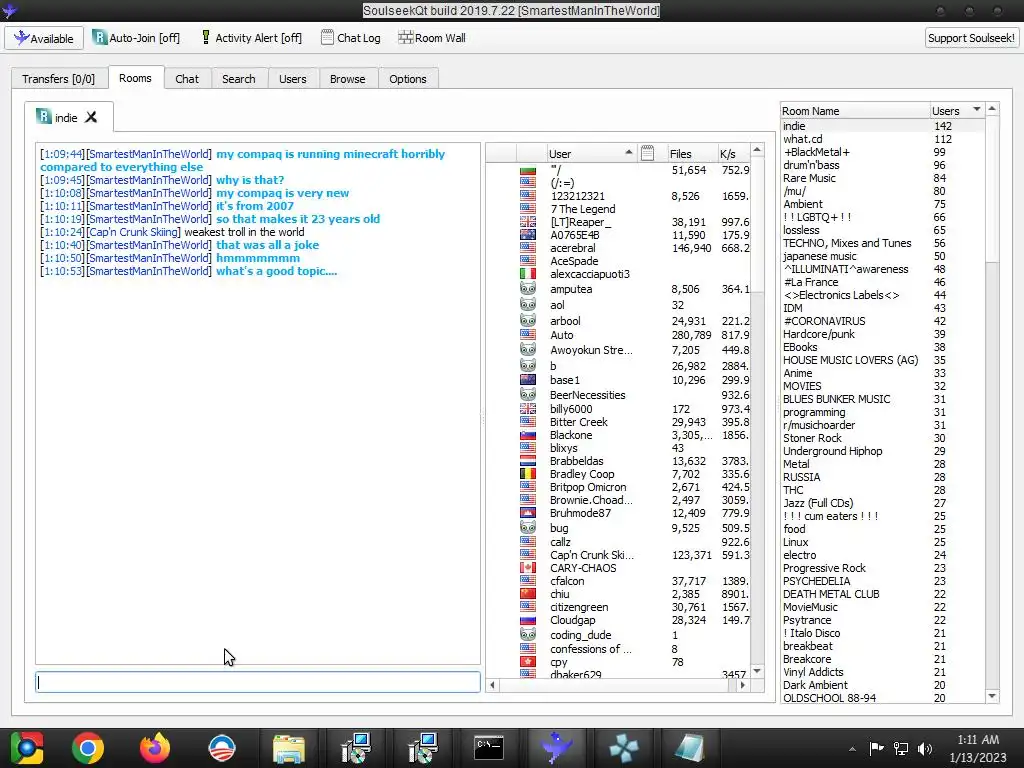Show hidden tray icons arrow
The width and height of the screenshot is (1024, 768).
(x=852, y=749)
